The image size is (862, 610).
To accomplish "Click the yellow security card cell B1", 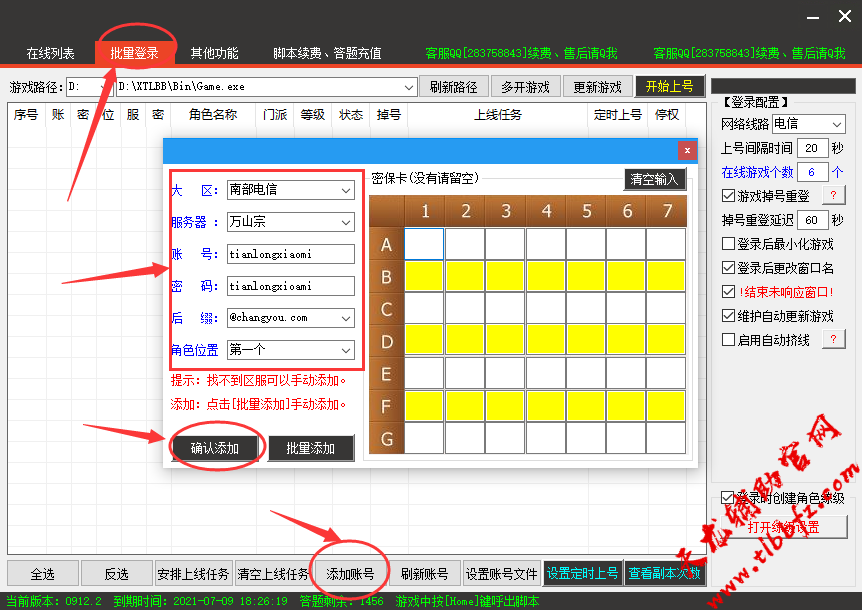I will click(424, 276).
